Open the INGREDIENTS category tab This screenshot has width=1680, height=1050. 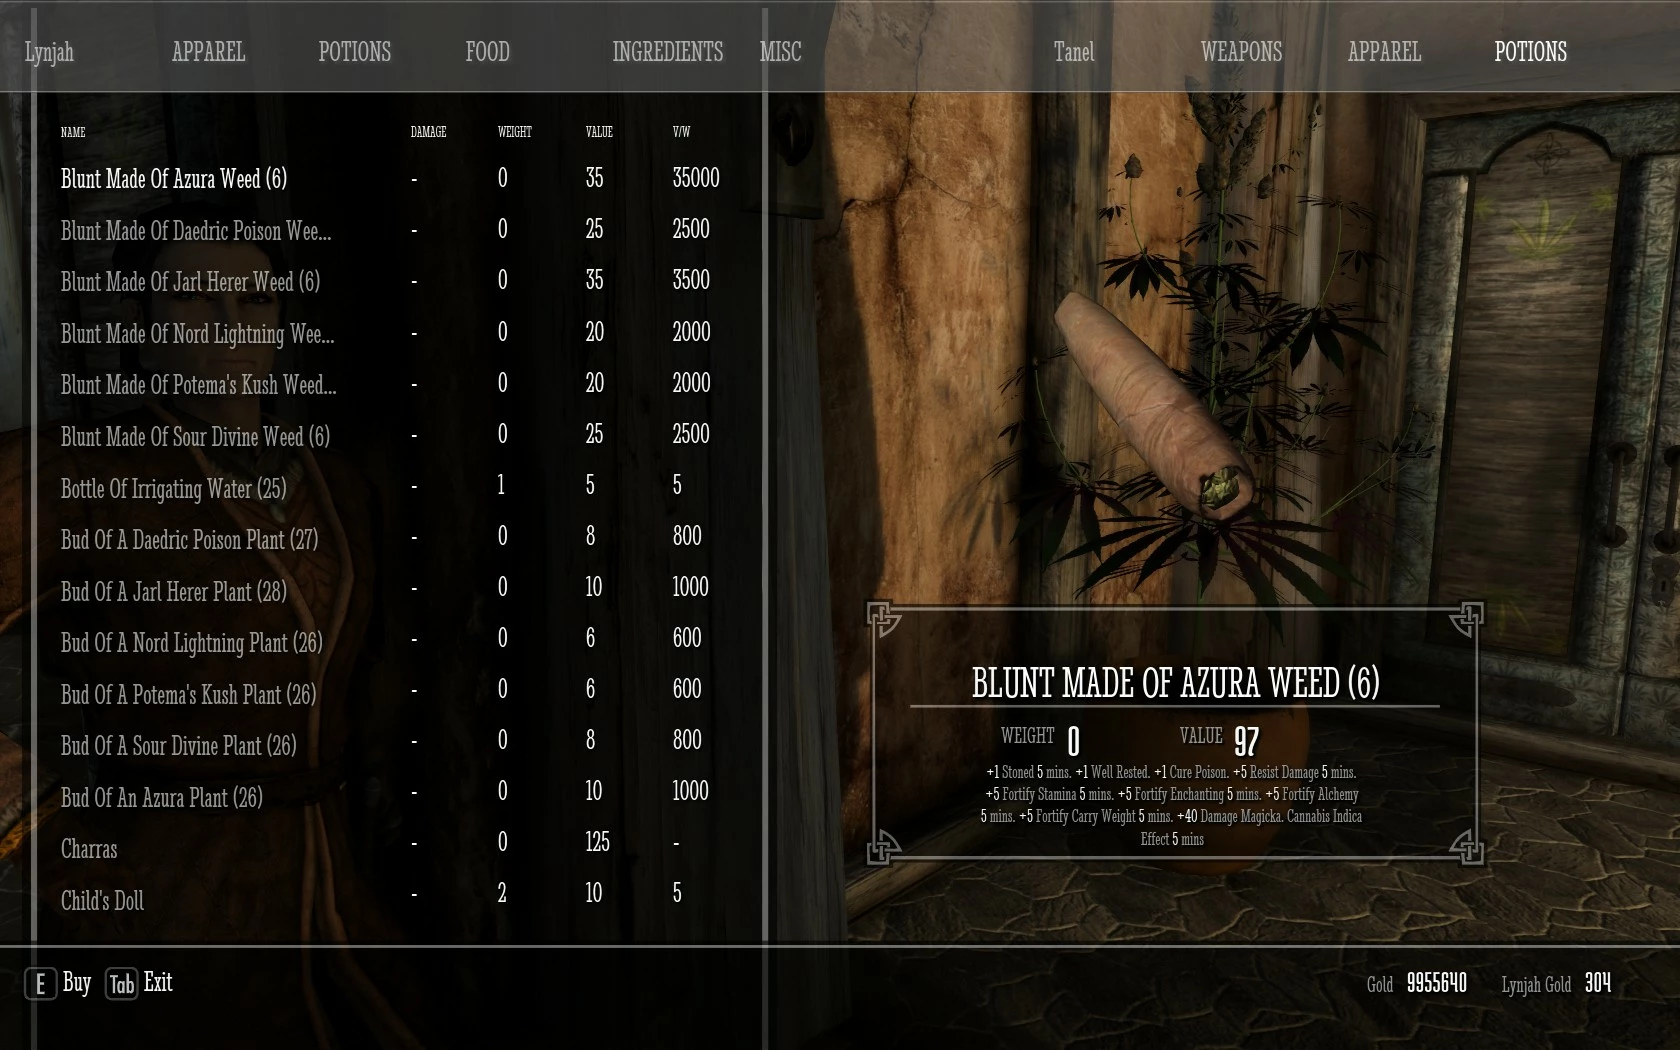667,52
